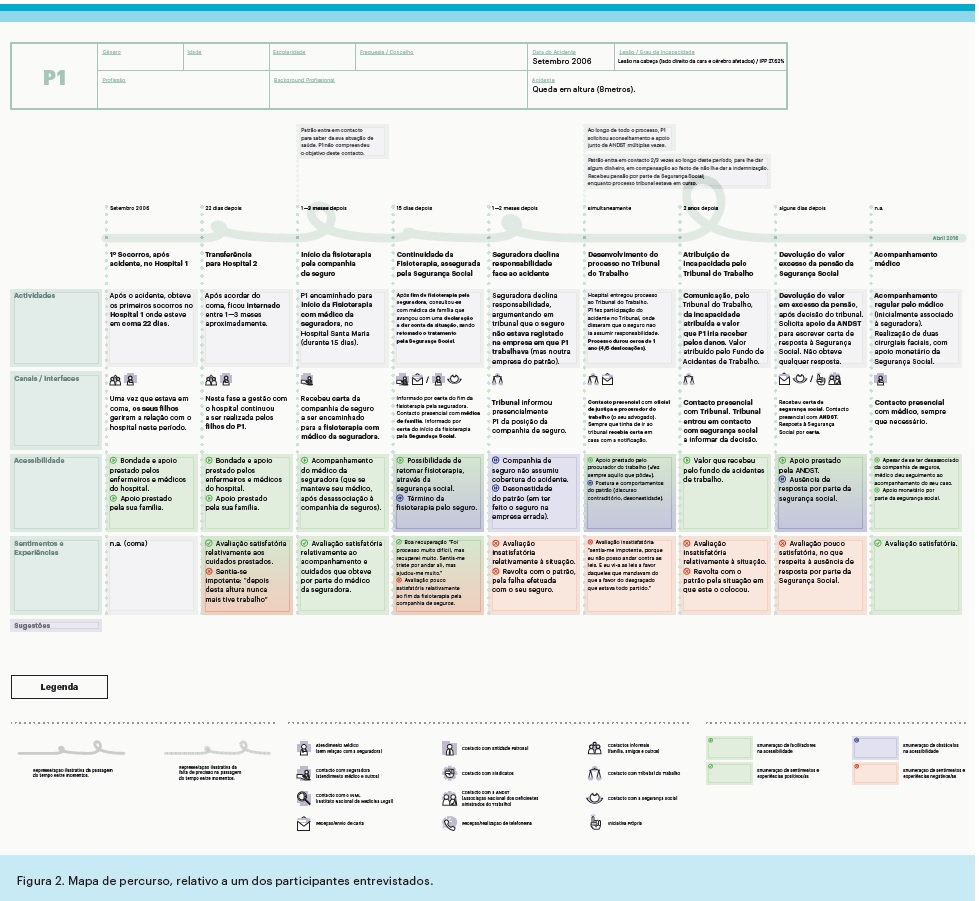Screen dimensions: 979x901
Task: Click the Background Profissional field
Action: click(x=307, y=80)
